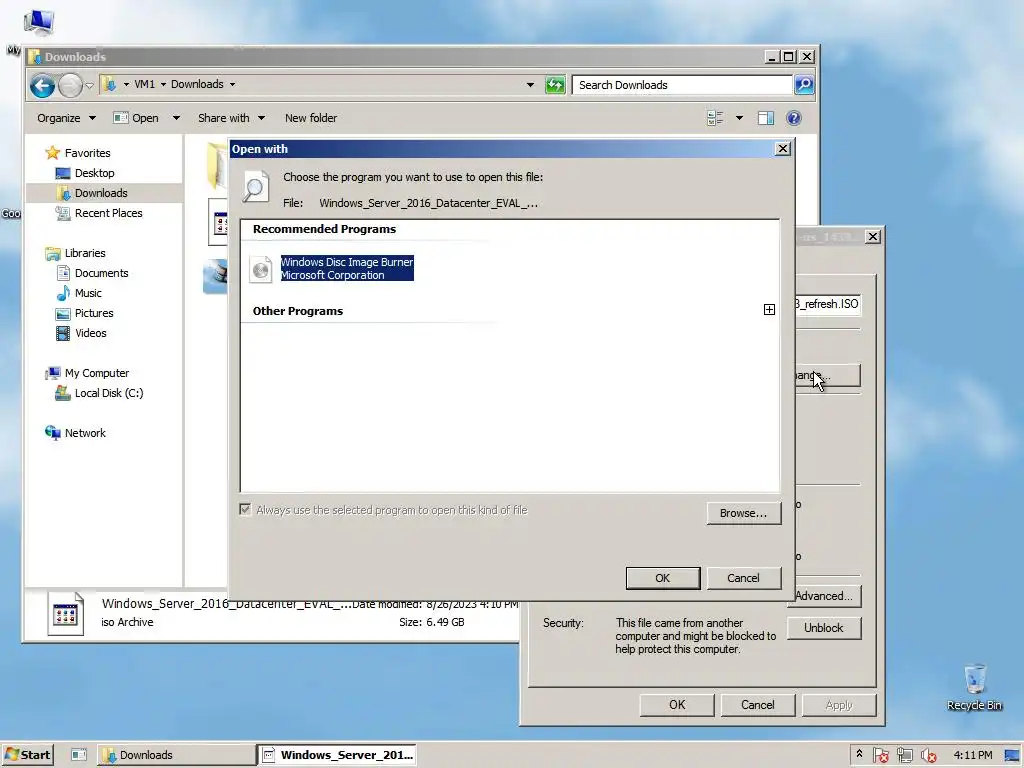Click My Computer desktop icon

pyautogui.click(x=38, y=23)
